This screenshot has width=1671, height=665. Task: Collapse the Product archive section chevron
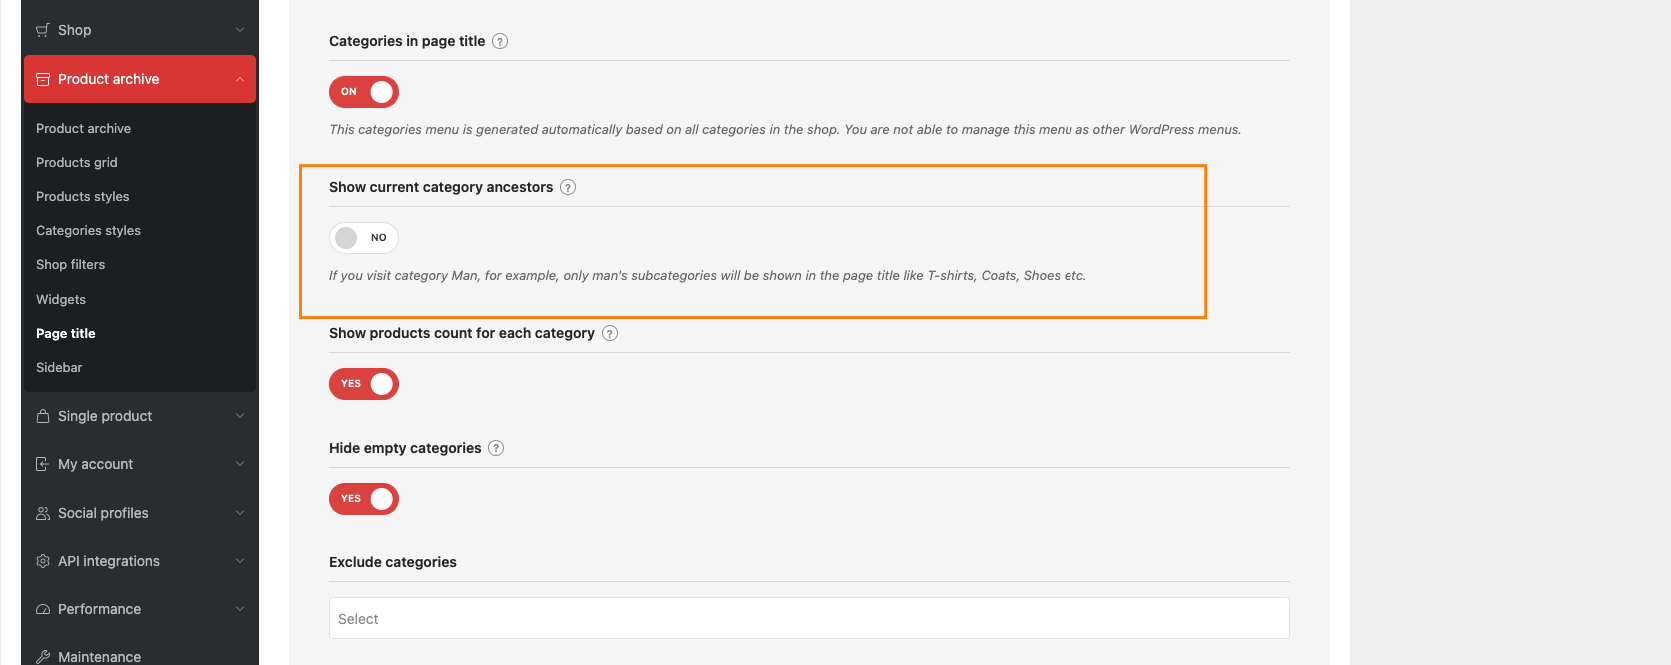tap(240, 79)
